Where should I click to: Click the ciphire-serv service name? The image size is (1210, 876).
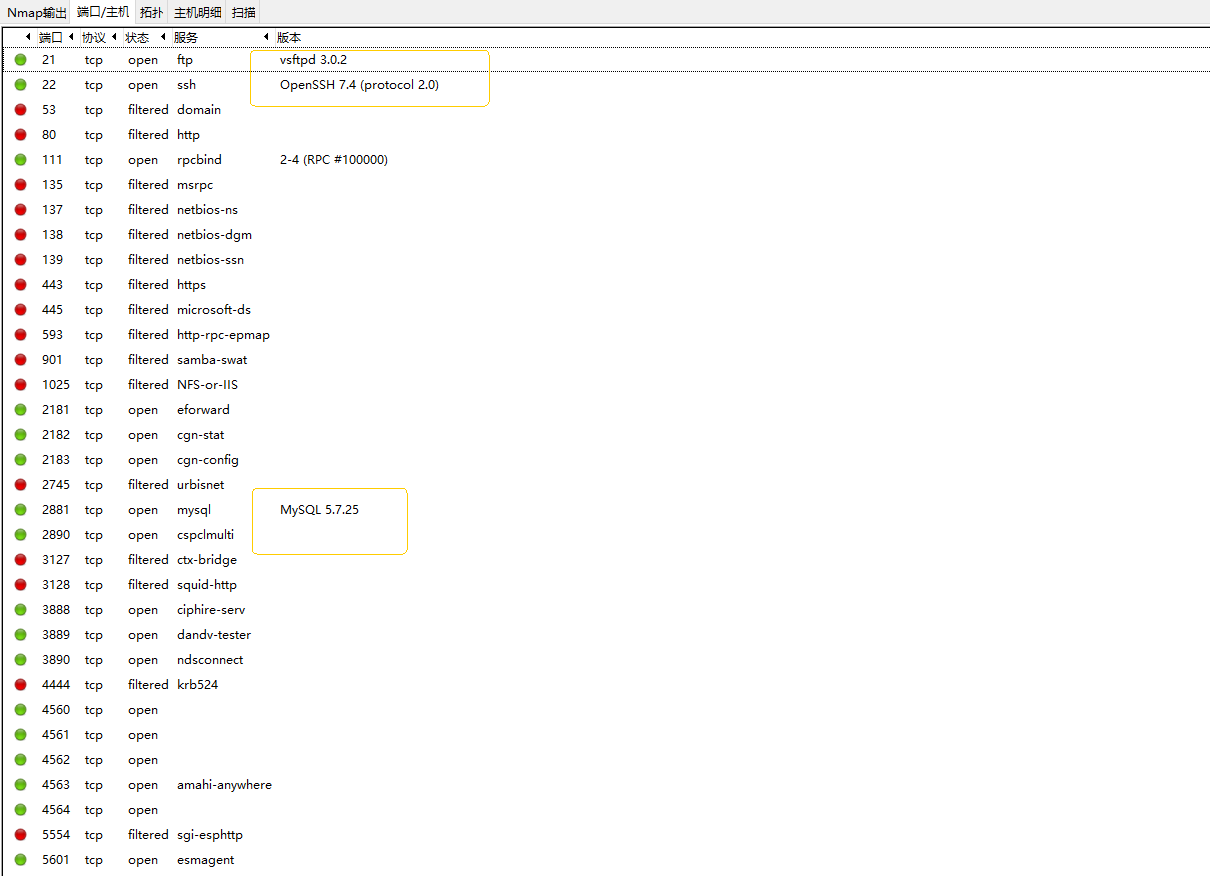tap(211, 610)
